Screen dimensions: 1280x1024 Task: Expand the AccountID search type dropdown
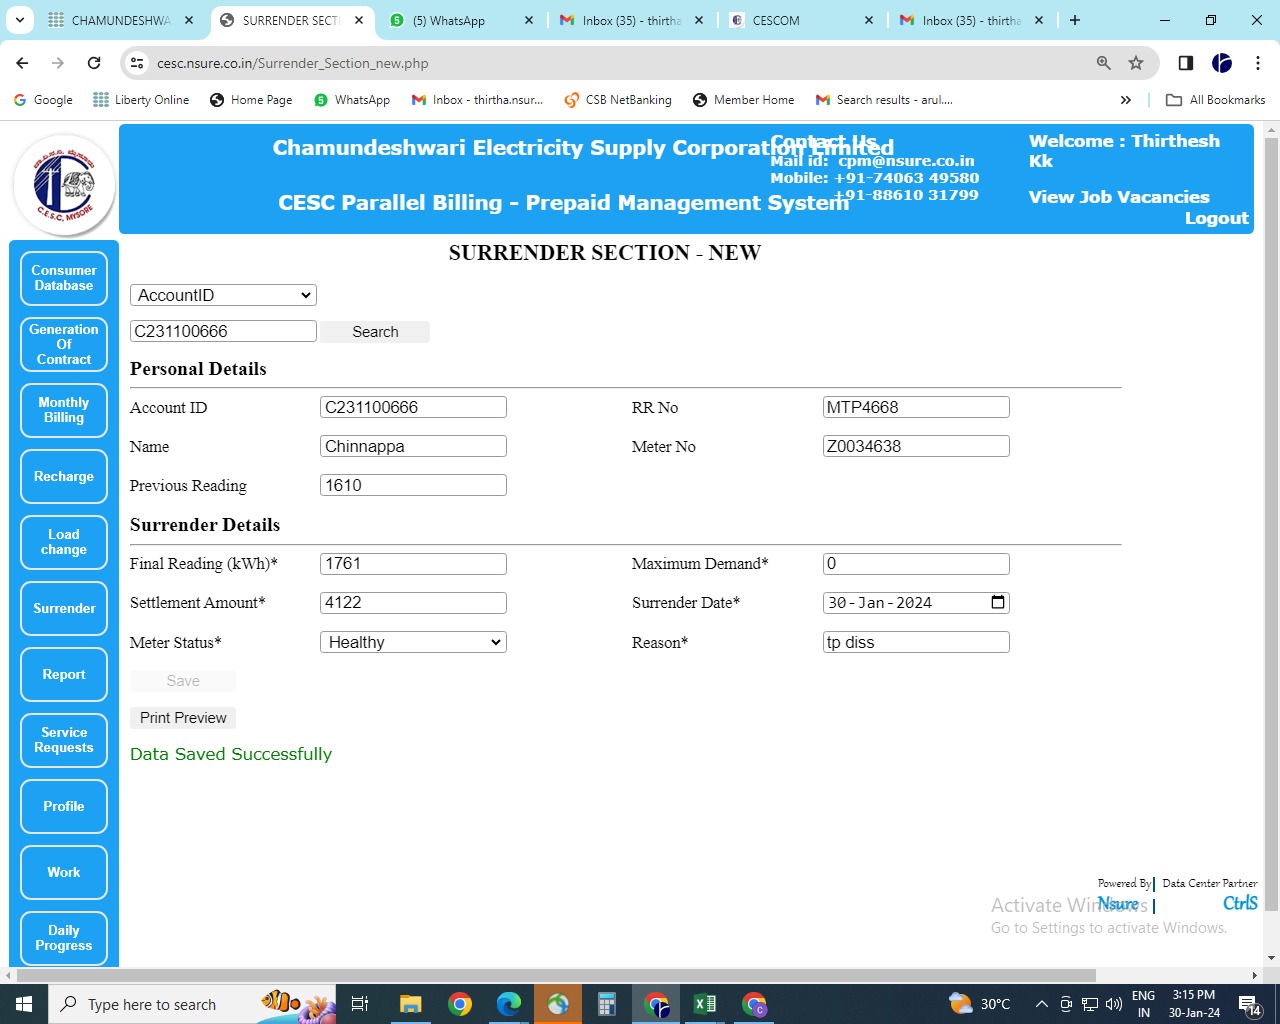[223, 295]
